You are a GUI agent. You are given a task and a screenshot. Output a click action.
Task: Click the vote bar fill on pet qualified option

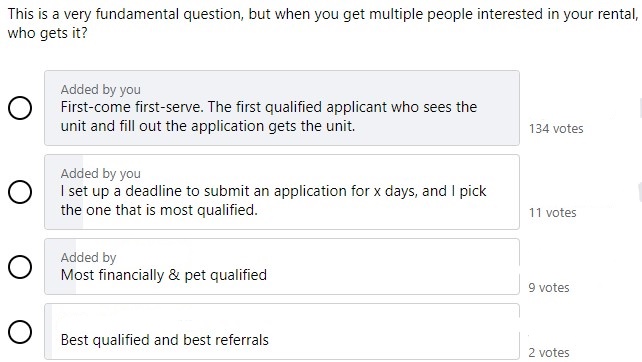tap(61, 267)
